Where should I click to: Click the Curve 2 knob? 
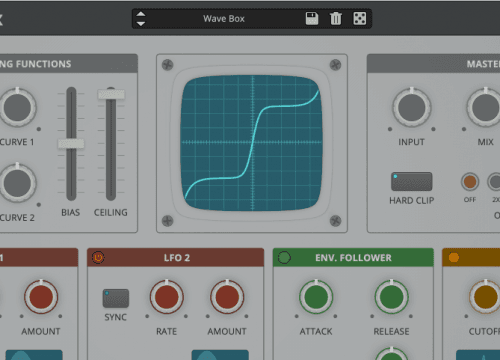click(17, 183)
